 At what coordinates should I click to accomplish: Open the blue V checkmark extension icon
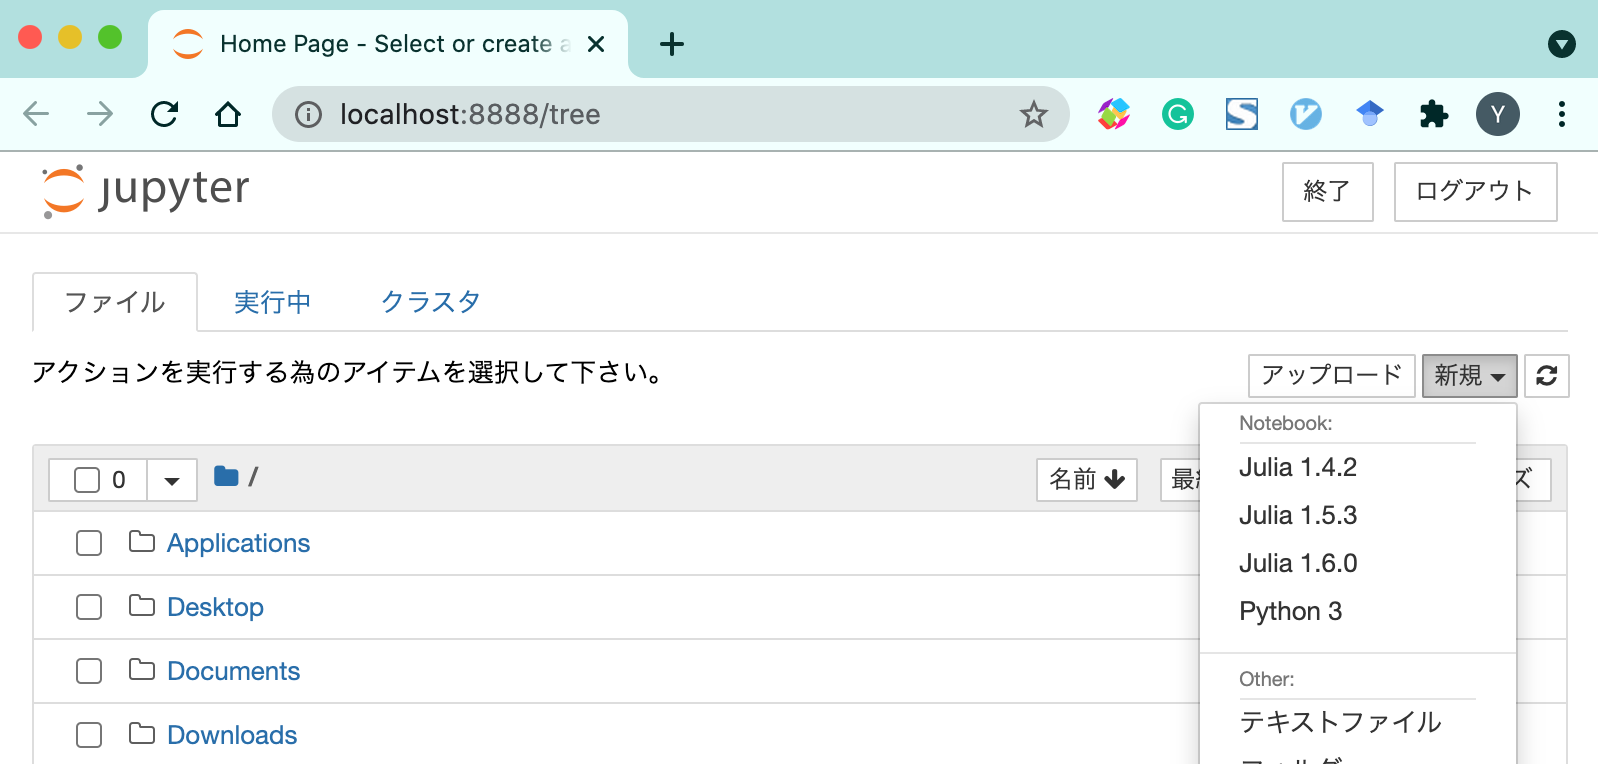point(1306,114)
